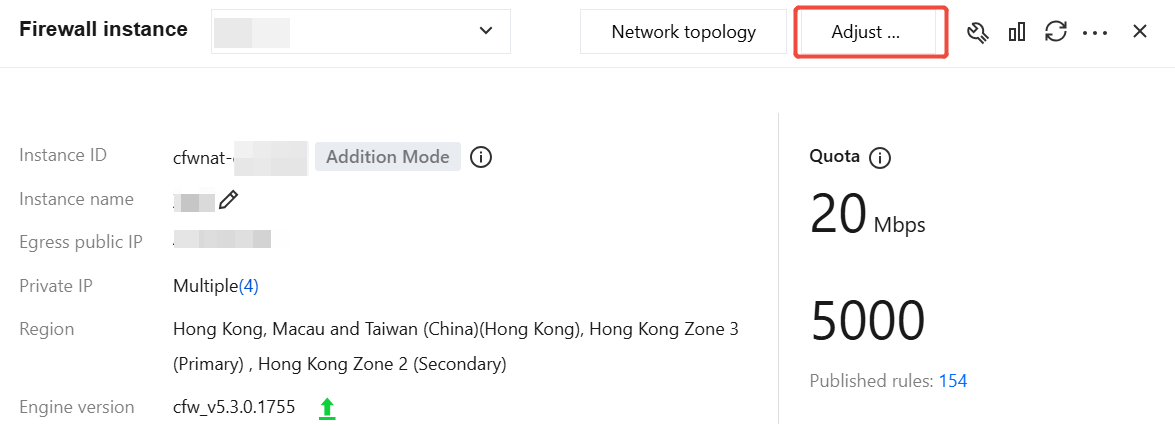Open the Published rules 154 link
Screen dimensions: 1175x426
[952, 381]
